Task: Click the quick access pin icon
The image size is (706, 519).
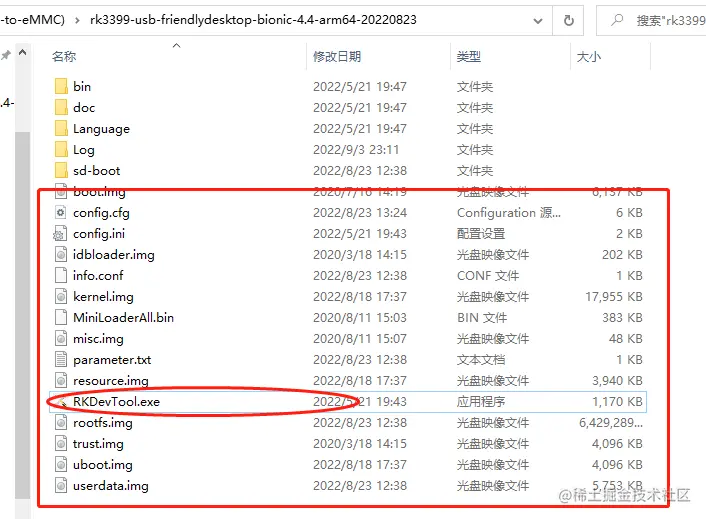Action: coord(5,55)
